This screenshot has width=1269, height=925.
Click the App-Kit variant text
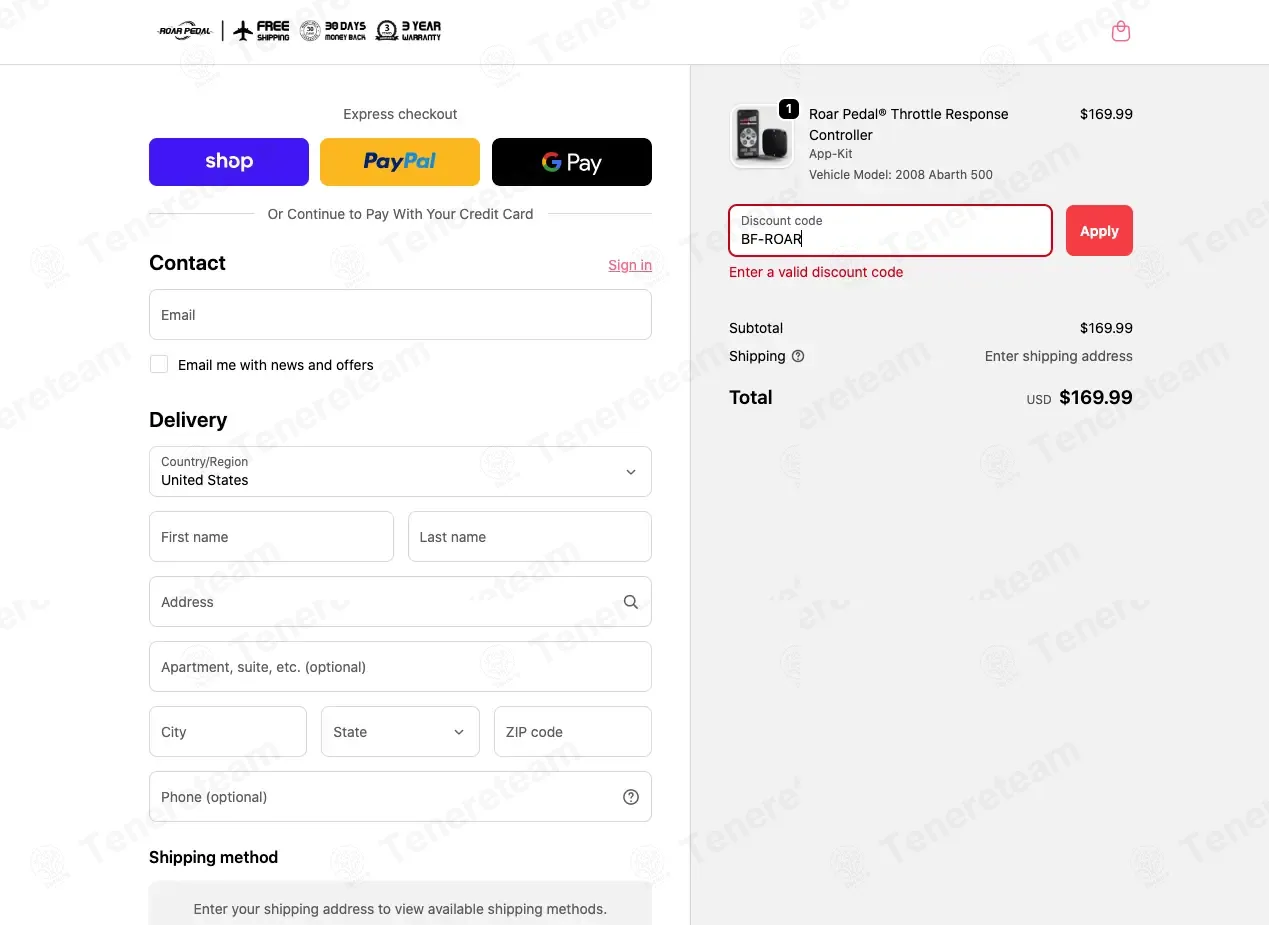(831, 155)
